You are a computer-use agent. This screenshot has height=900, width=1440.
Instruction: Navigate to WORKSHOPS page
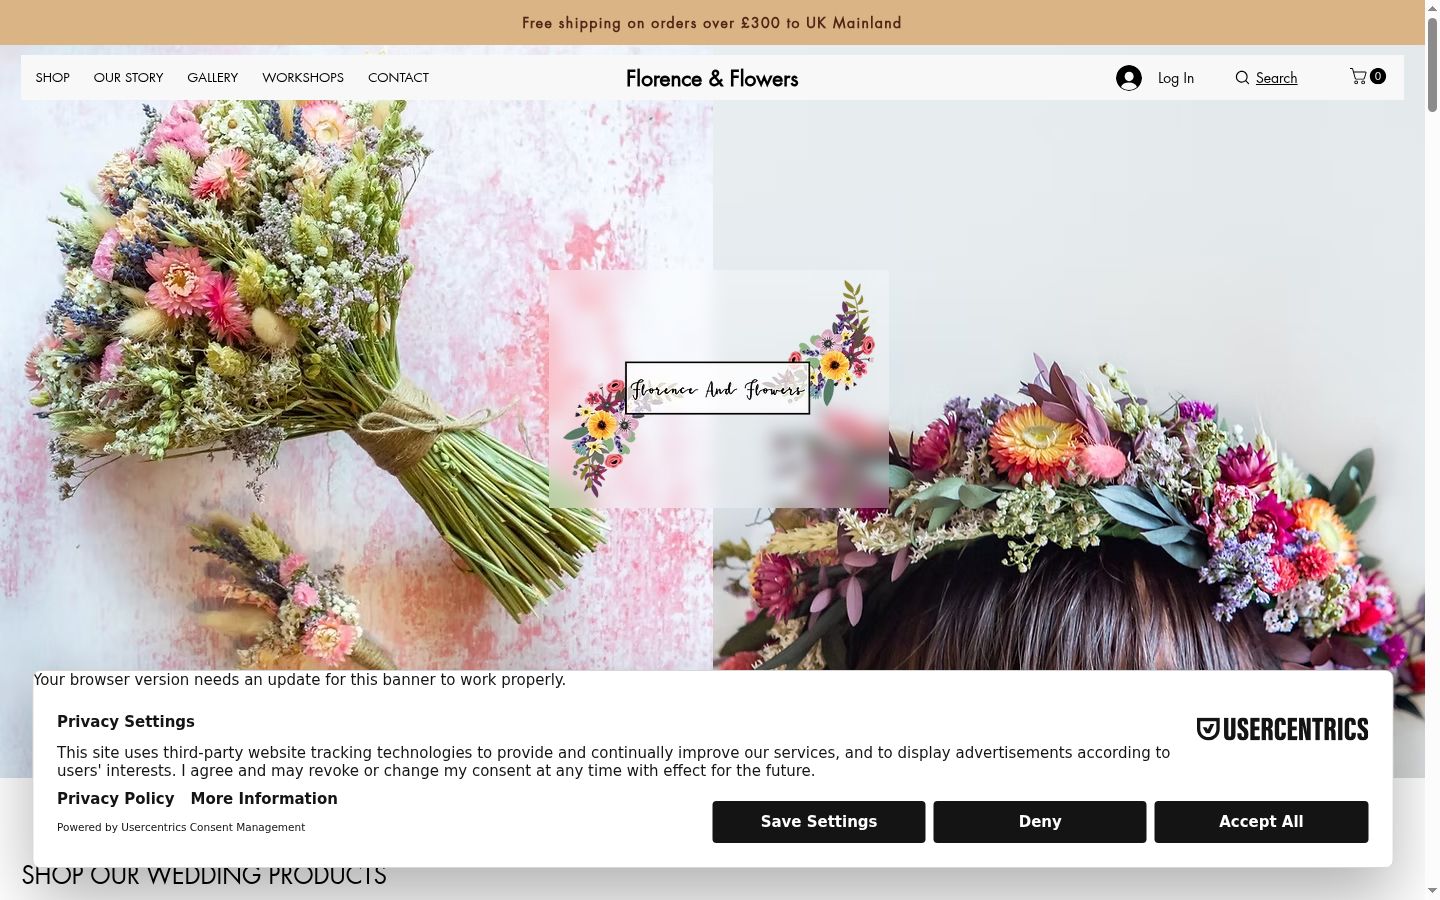pos(303,77)
